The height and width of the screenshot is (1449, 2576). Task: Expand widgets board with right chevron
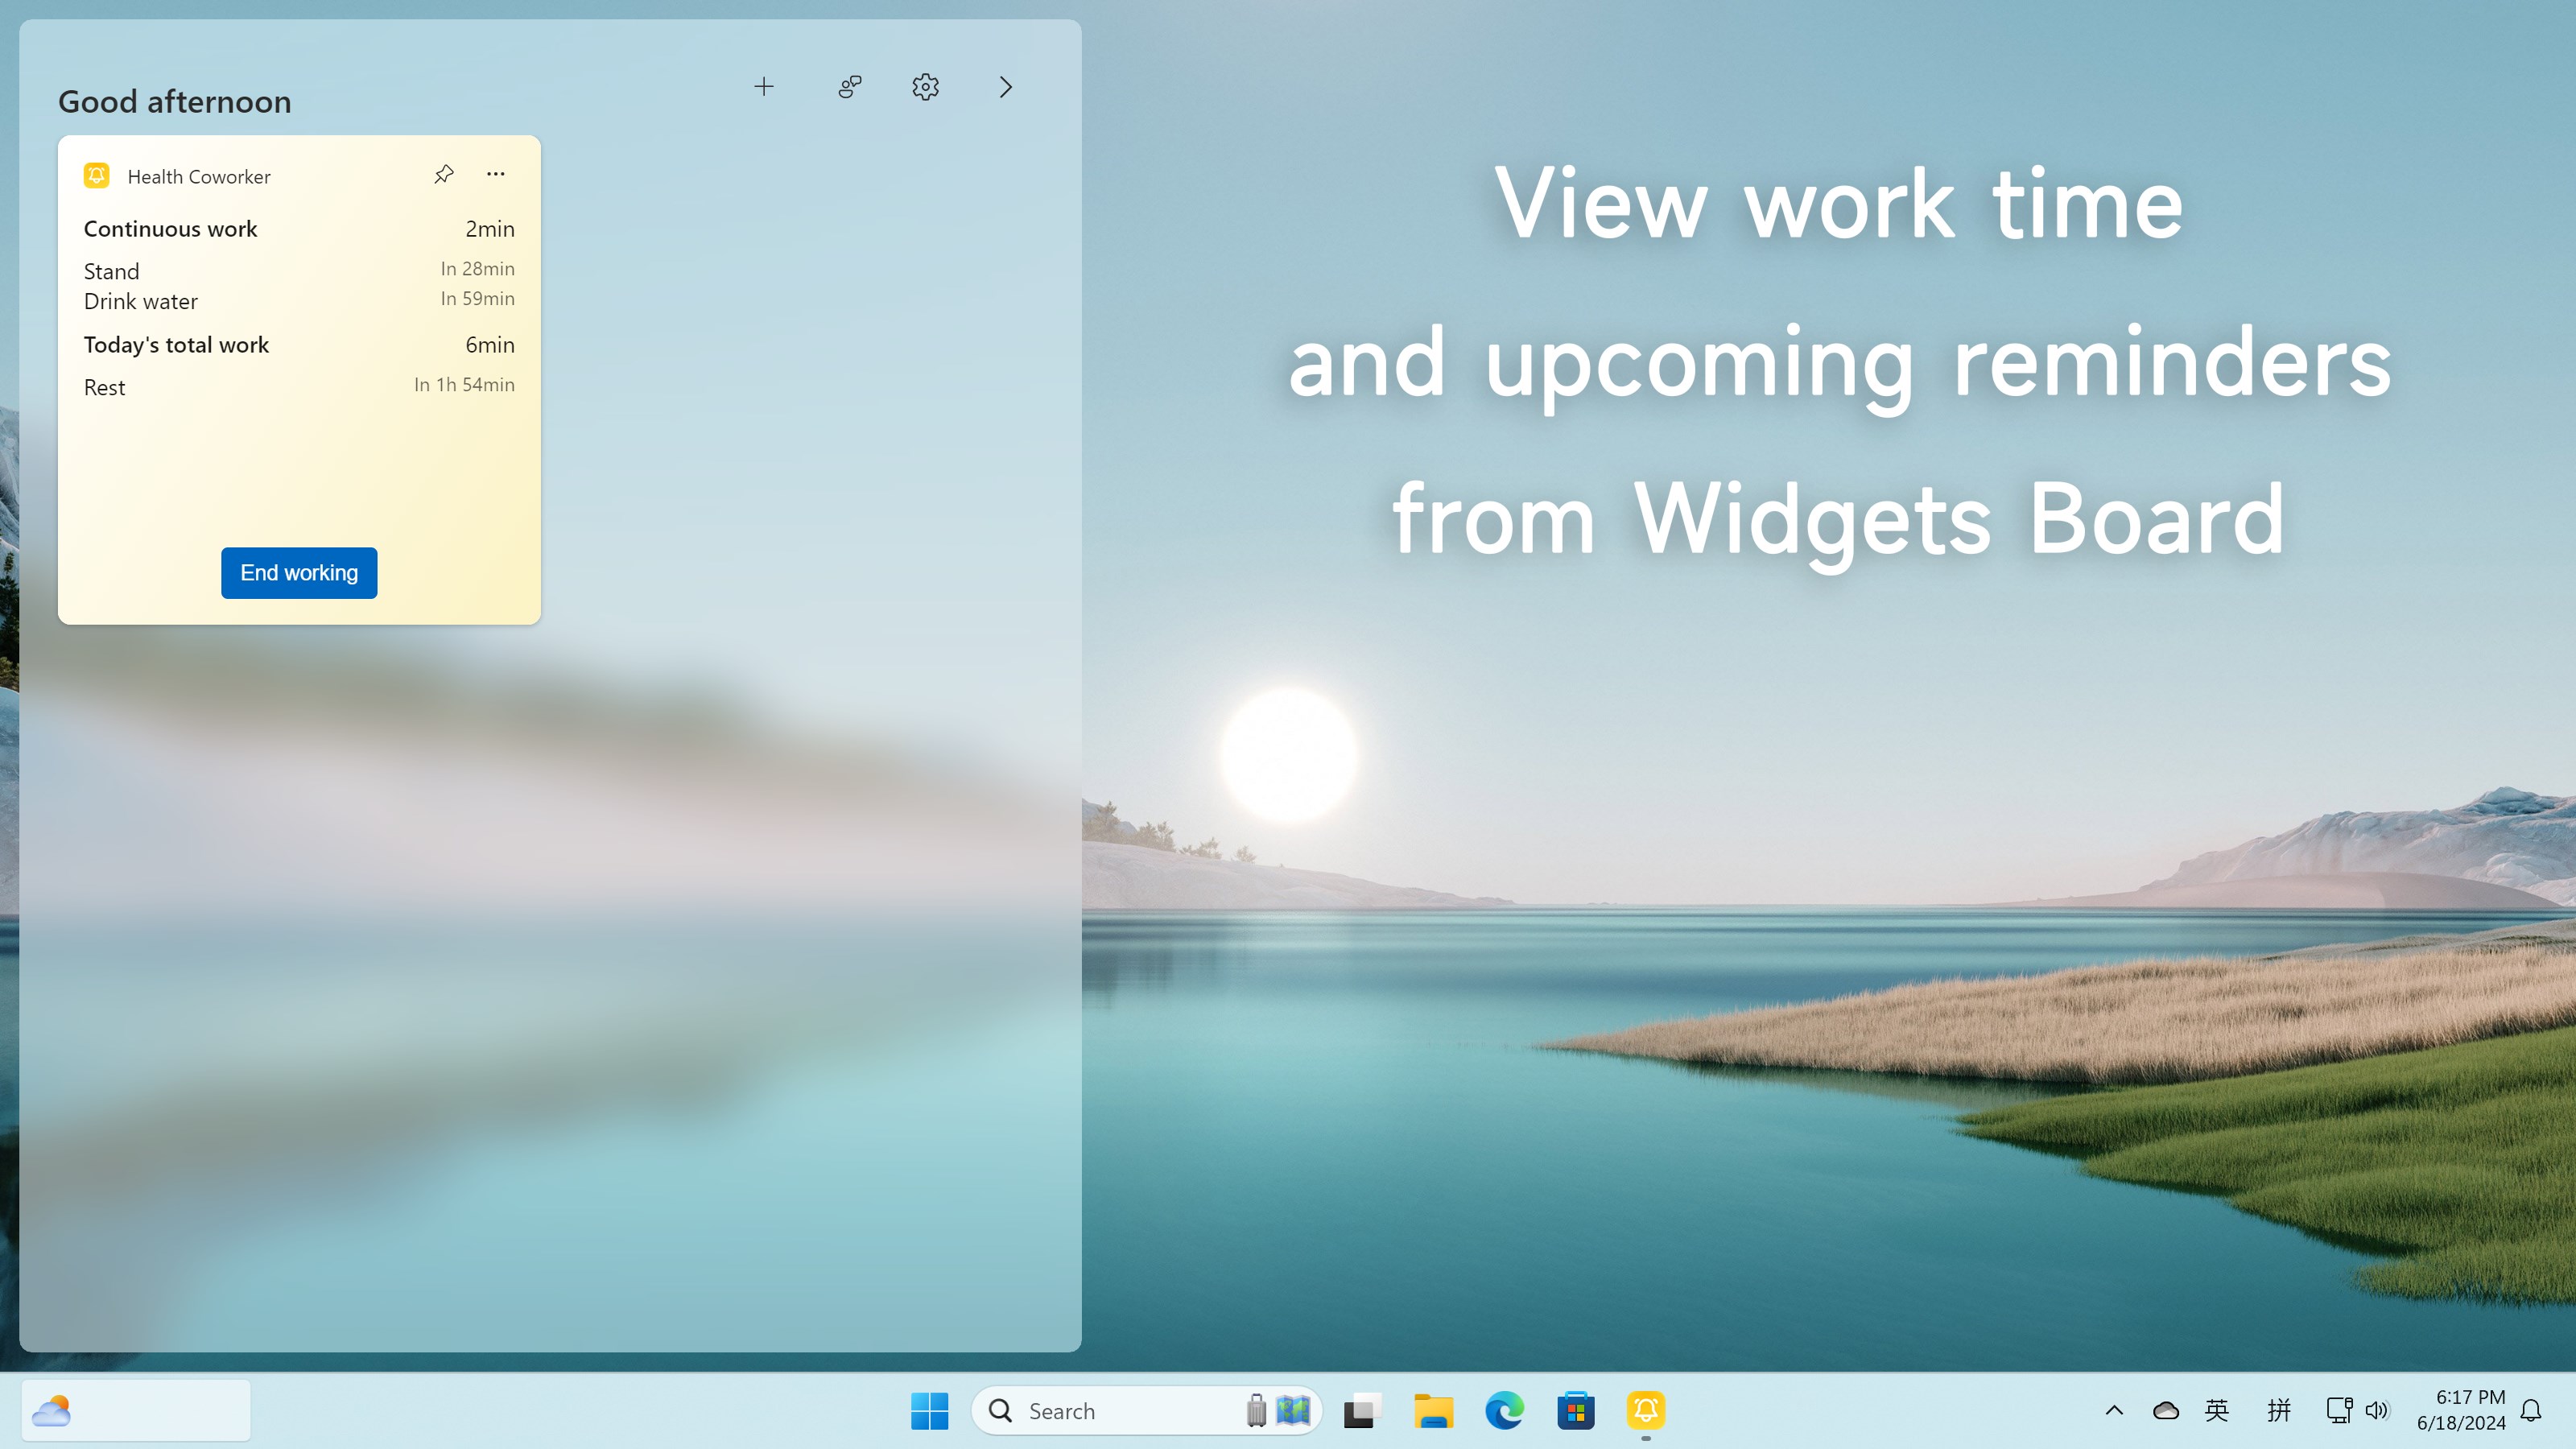click(x=1006, y=87)
